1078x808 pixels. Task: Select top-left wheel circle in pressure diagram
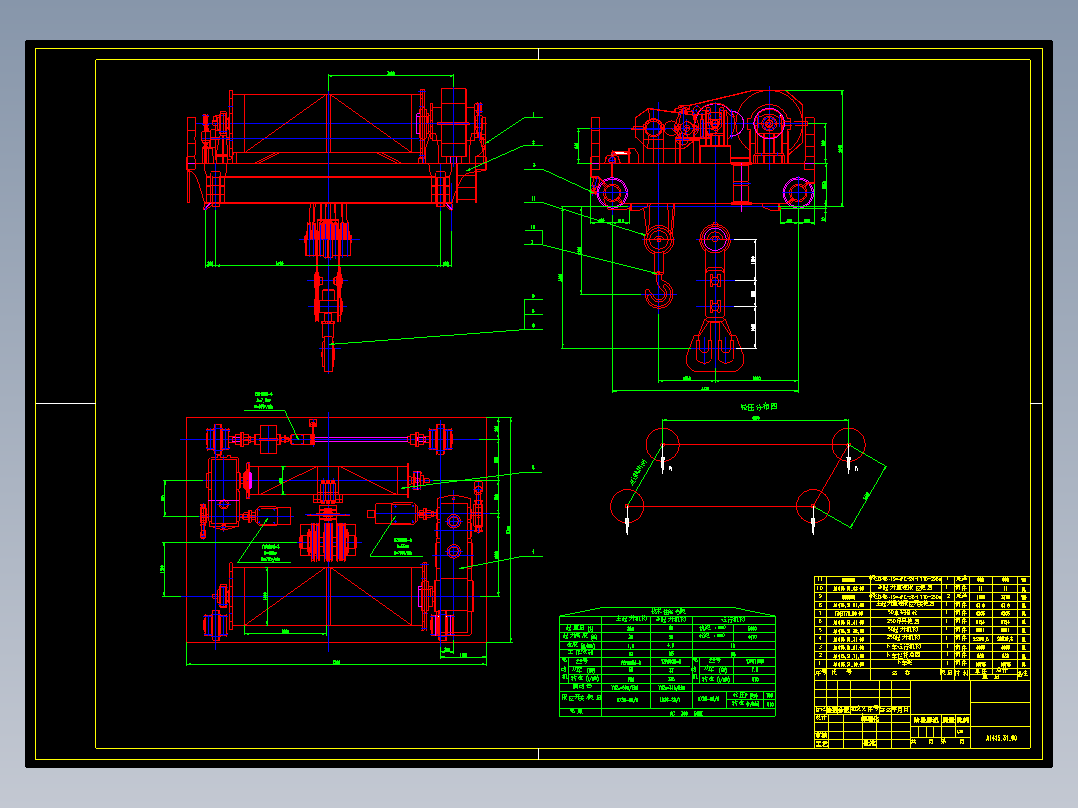click(663, 444)
